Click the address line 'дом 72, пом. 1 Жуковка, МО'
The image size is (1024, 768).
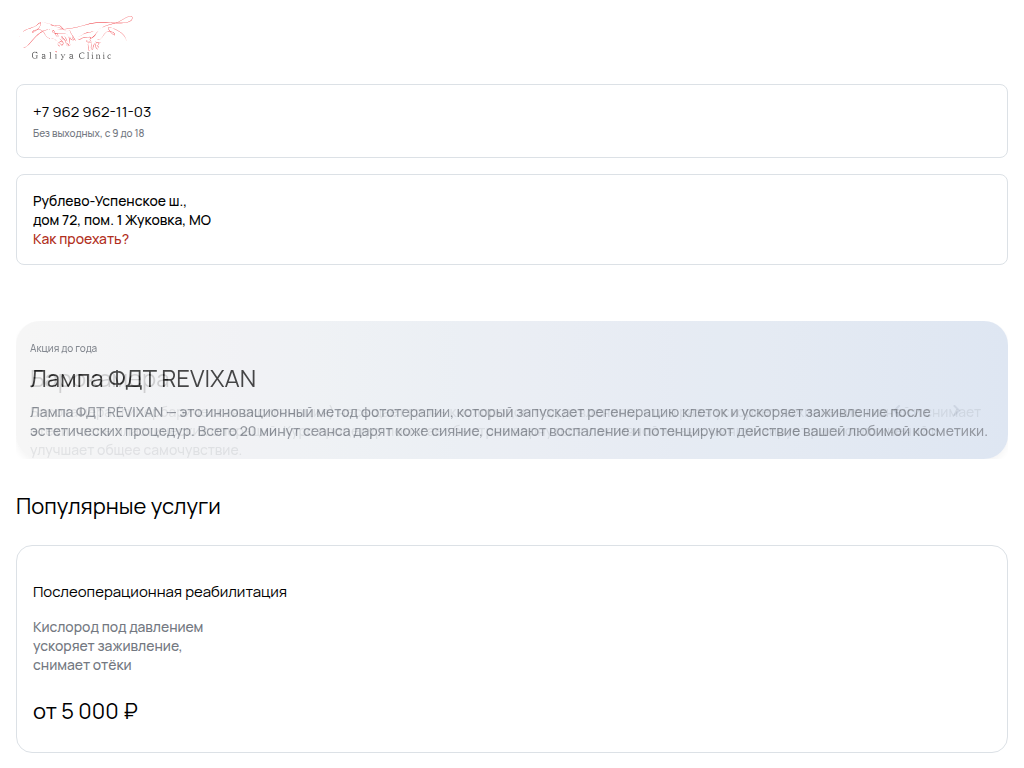click(122, 220)
